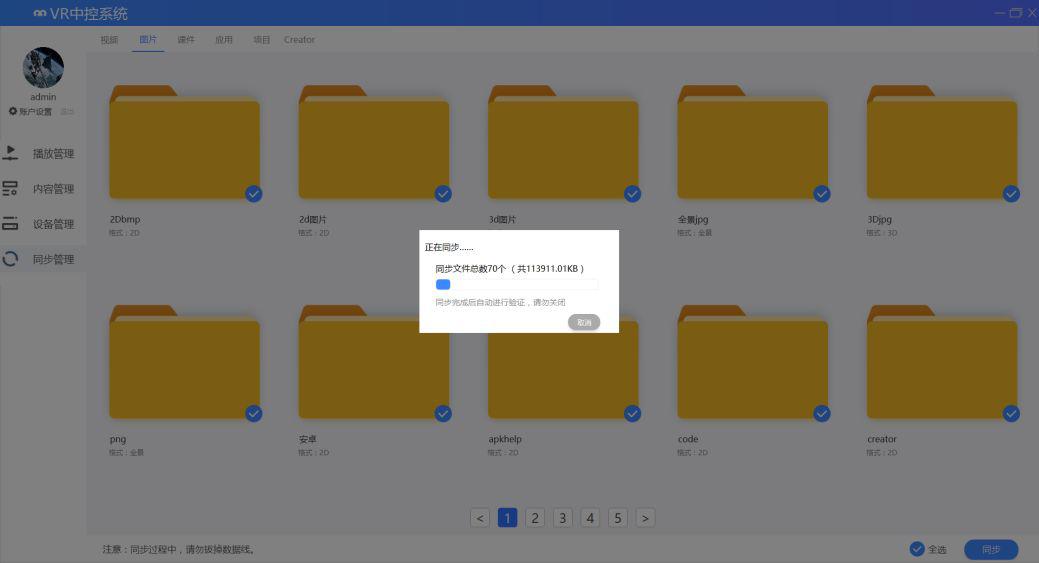Switch to the Creator tab
The width and height of the screenshot is (1039, 563).
[x=299, y=40]
